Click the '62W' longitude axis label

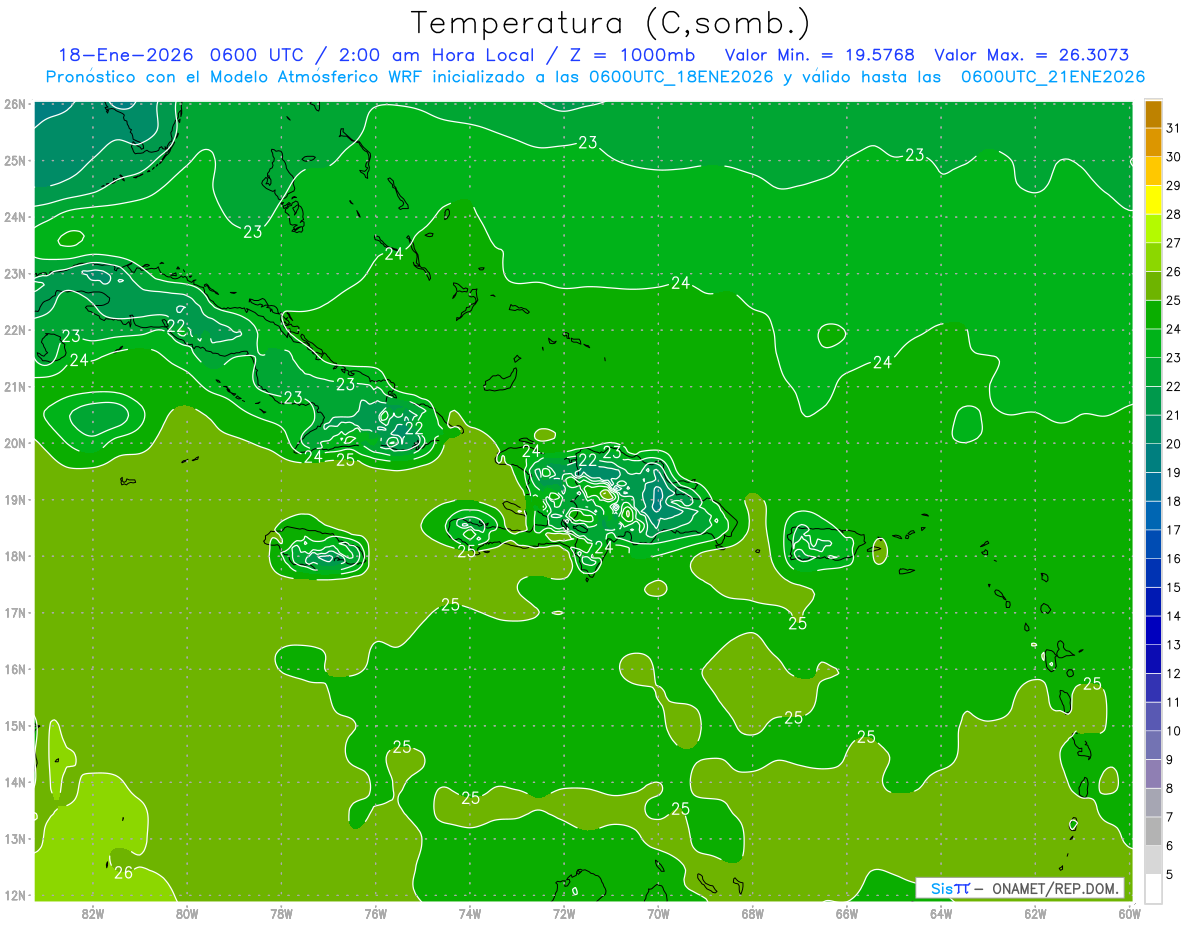(x=1035, y=913)
